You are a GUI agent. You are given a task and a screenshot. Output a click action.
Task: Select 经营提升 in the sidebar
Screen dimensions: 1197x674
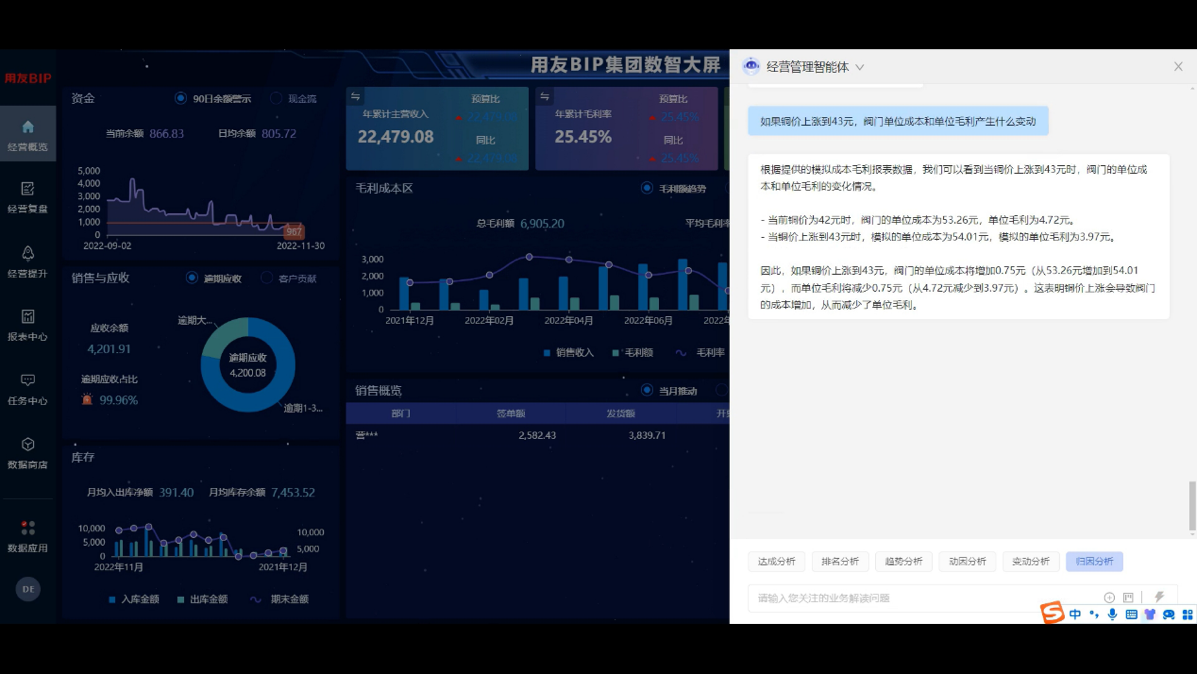[29, 260]
